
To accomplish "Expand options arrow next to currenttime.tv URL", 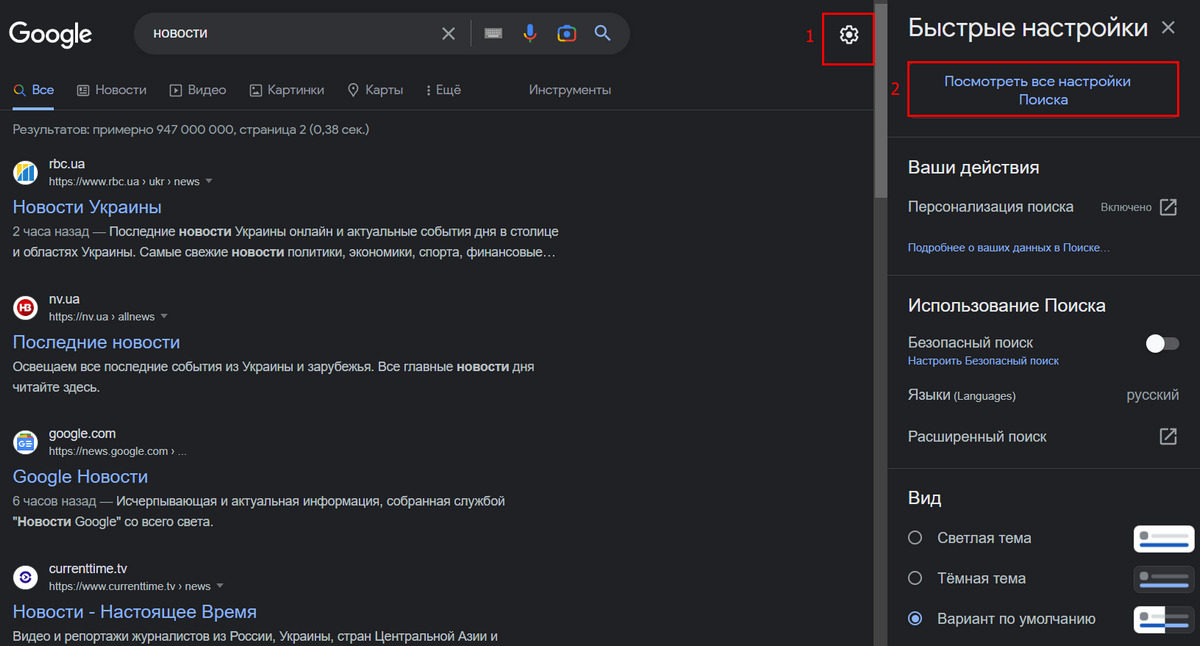I will click(x=220, y=586).
